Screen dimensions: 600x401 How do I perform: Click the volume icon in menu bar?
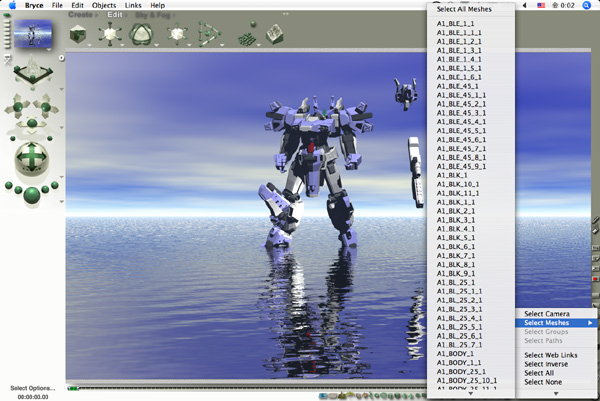point(525,5)
